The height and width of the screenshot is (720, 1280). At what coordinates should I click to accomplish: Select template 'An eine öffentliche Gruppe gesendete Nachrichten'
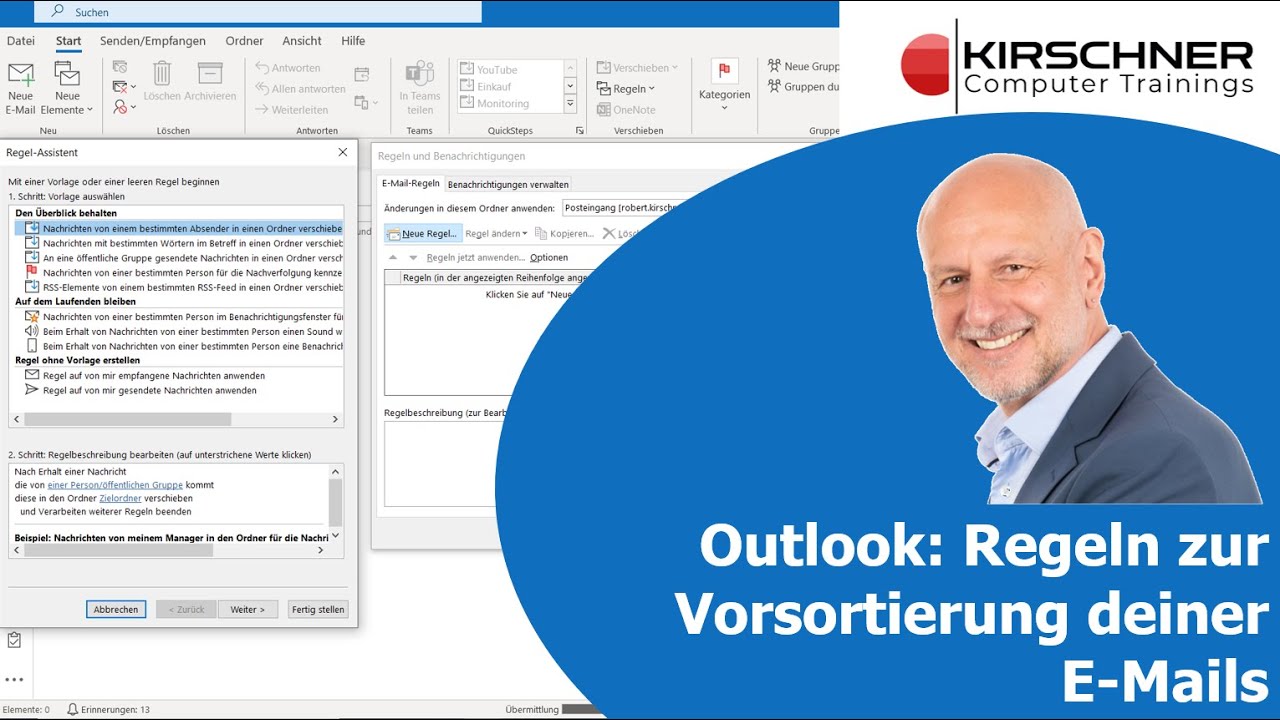point(180,257)
